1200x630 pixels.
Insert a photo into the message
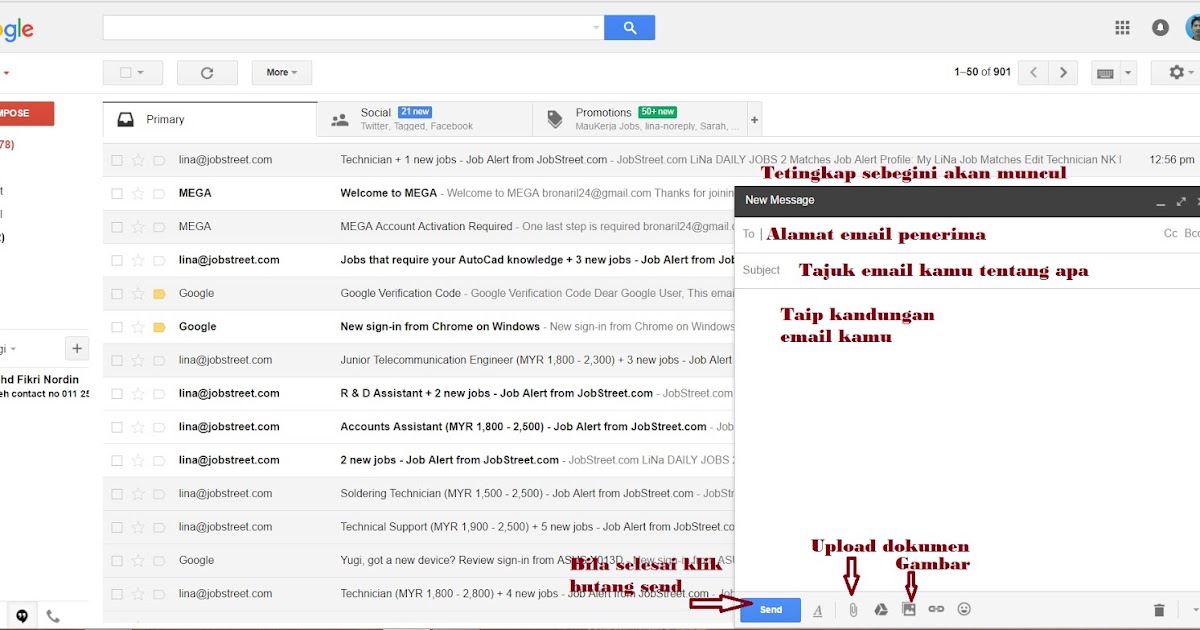(909, 609)
